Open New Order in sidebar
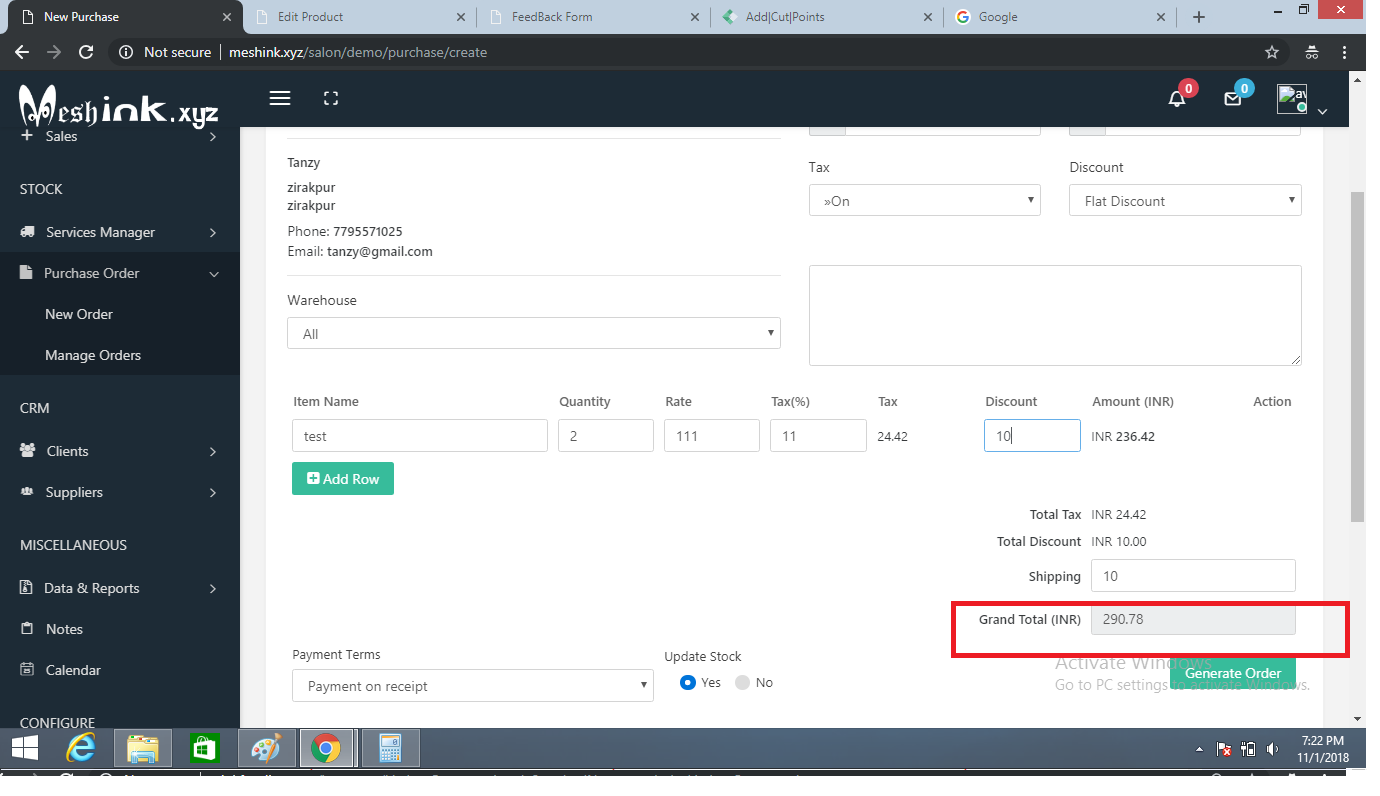Viewport: 1380px width, 796px height. pyautogui.click(x=79, y=314)
